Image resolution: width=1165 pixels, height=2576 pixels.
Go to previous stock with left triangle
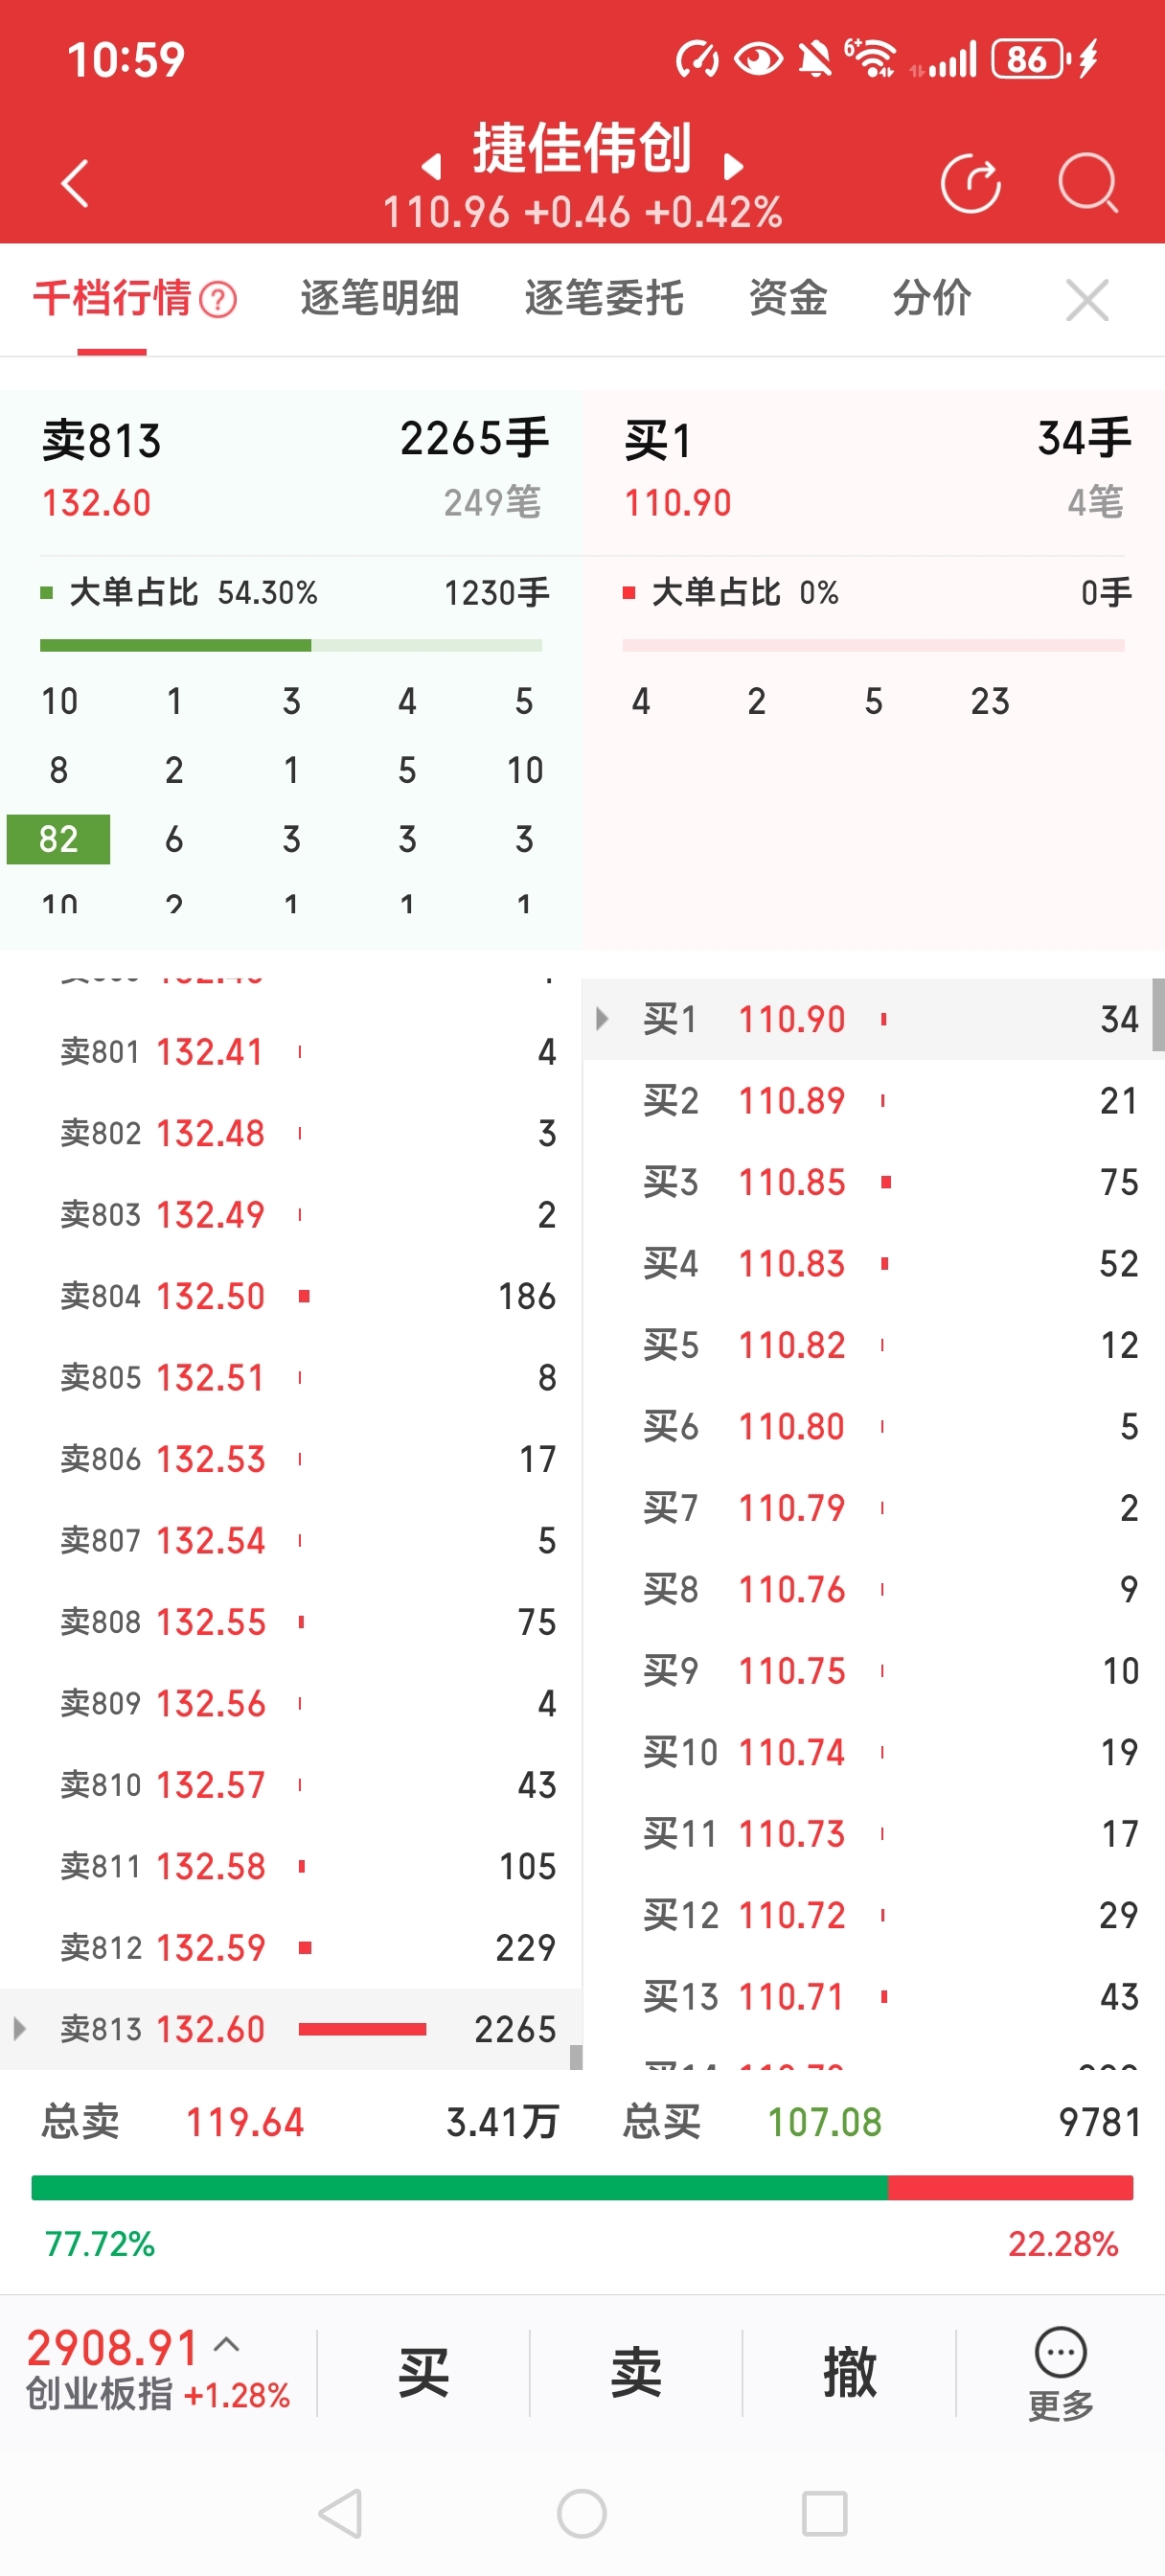pyautogui.click(x=432, y=166)
